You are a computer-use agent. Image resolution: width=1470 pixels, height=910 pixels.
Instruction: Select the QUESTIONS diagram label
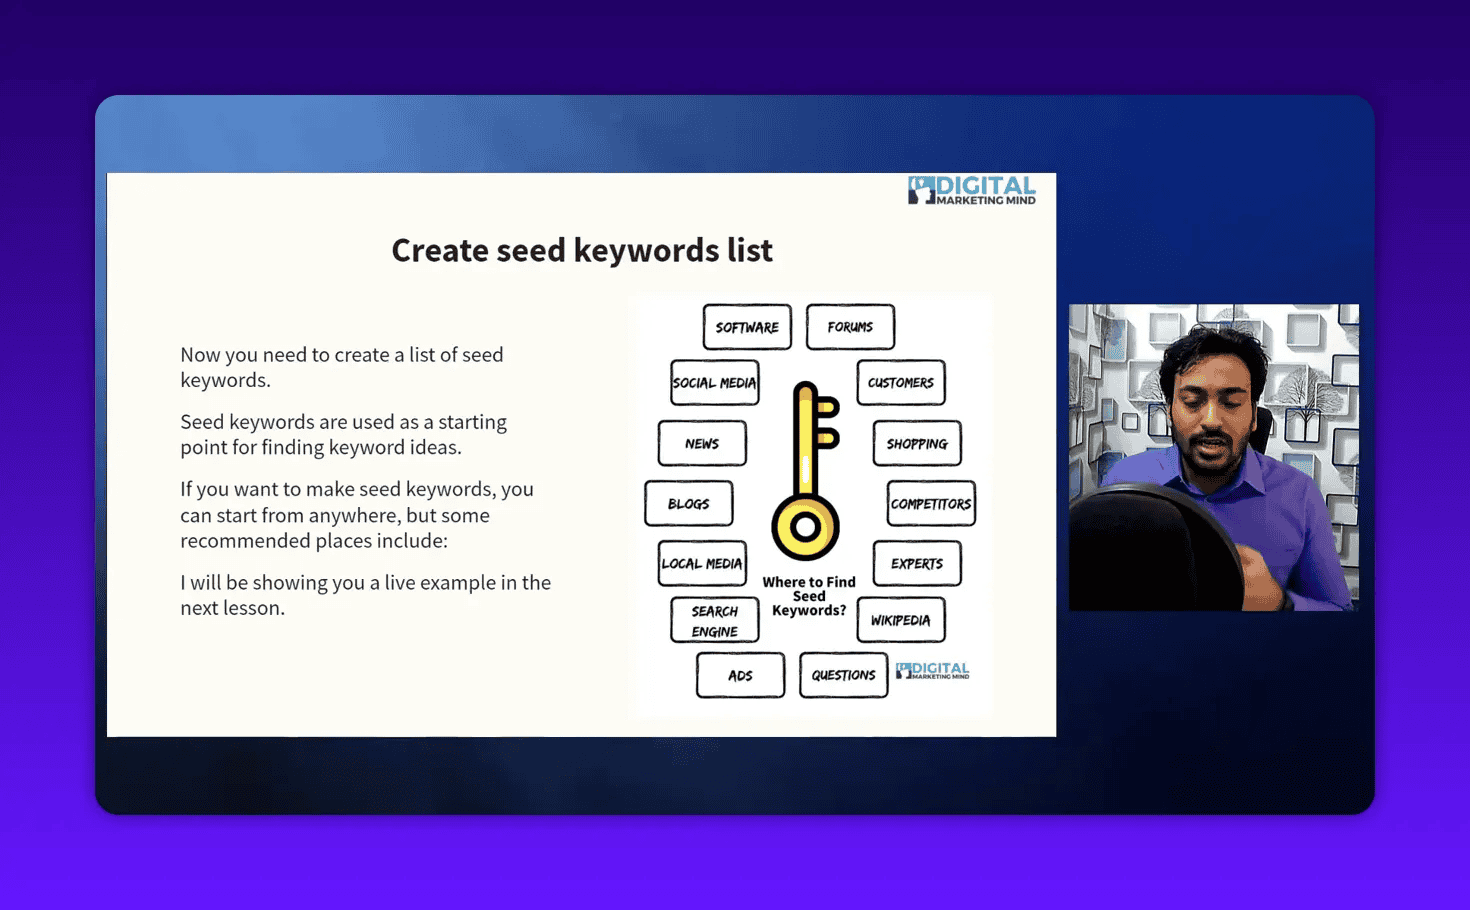coord(843,675)
